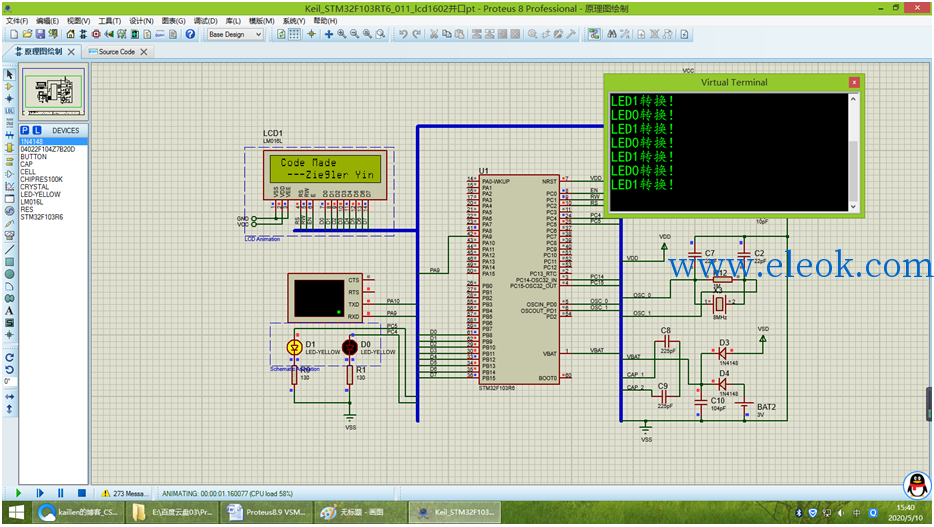Click the Redo toolbar icon

[416, 34]
